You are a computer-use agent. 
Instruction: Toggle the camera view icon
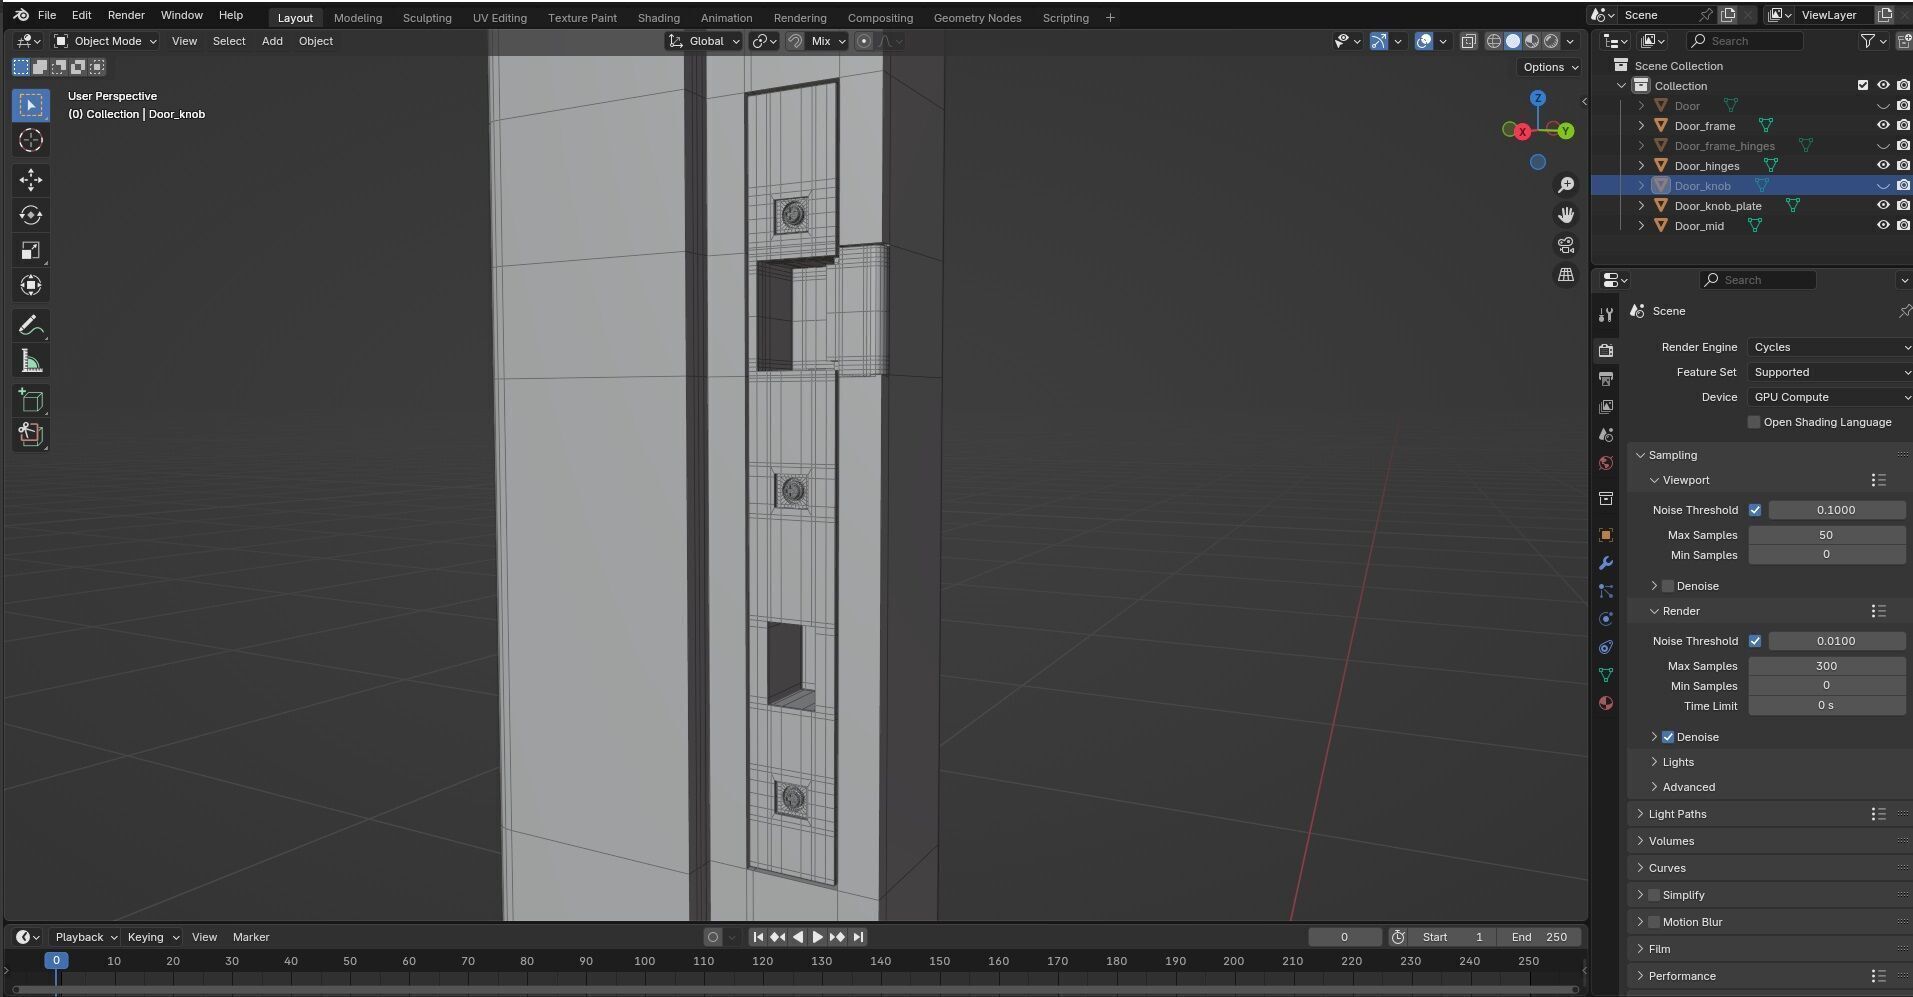[1566, 245]
